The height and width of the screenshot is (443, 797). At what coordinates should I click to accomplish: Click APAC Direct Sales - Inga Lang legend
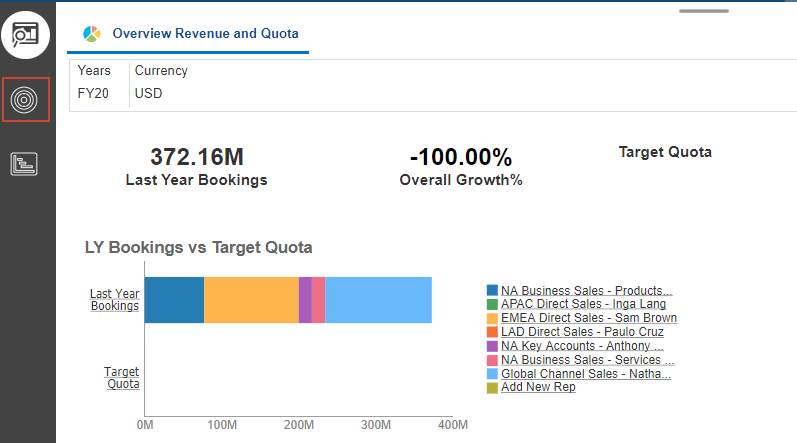[583, 304]
